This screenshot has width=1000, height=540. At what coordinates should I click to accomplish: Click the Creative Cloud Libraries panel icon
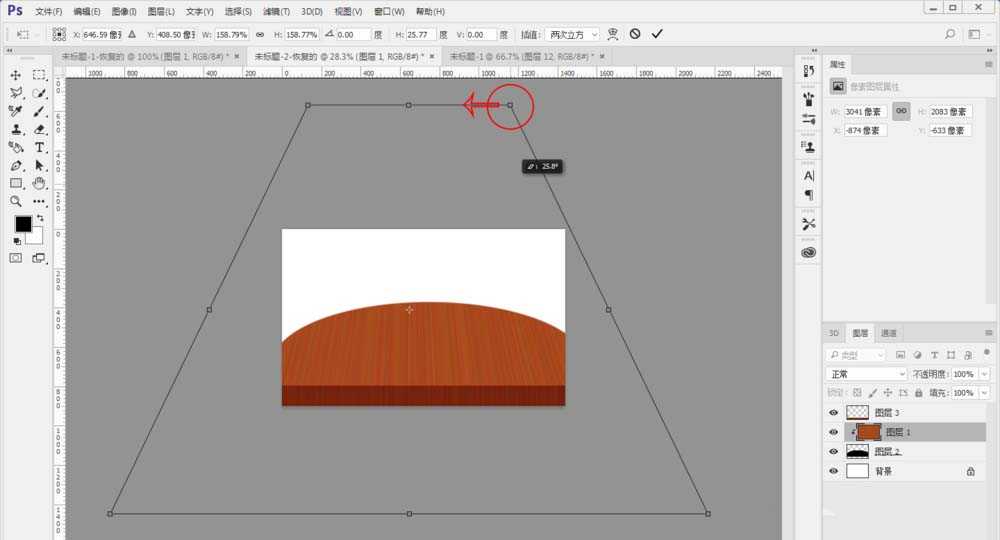coord(809,253)
